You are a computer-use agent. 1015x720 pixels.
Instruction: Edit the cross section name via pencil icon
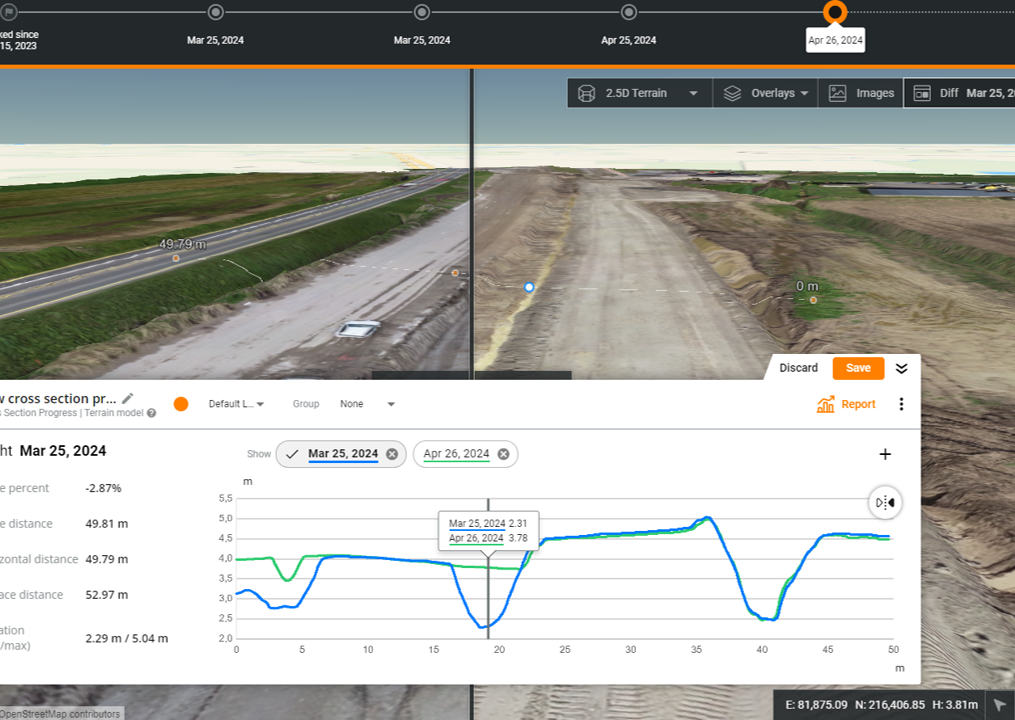click(x=127, y=398)
